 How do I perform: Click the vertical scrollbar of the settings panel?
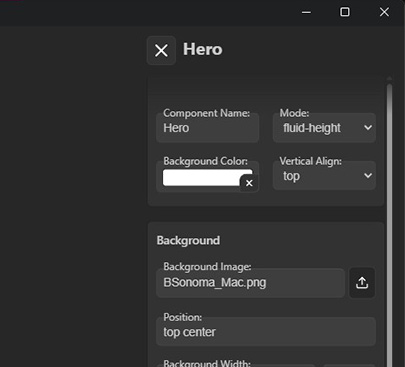[389, 225]
